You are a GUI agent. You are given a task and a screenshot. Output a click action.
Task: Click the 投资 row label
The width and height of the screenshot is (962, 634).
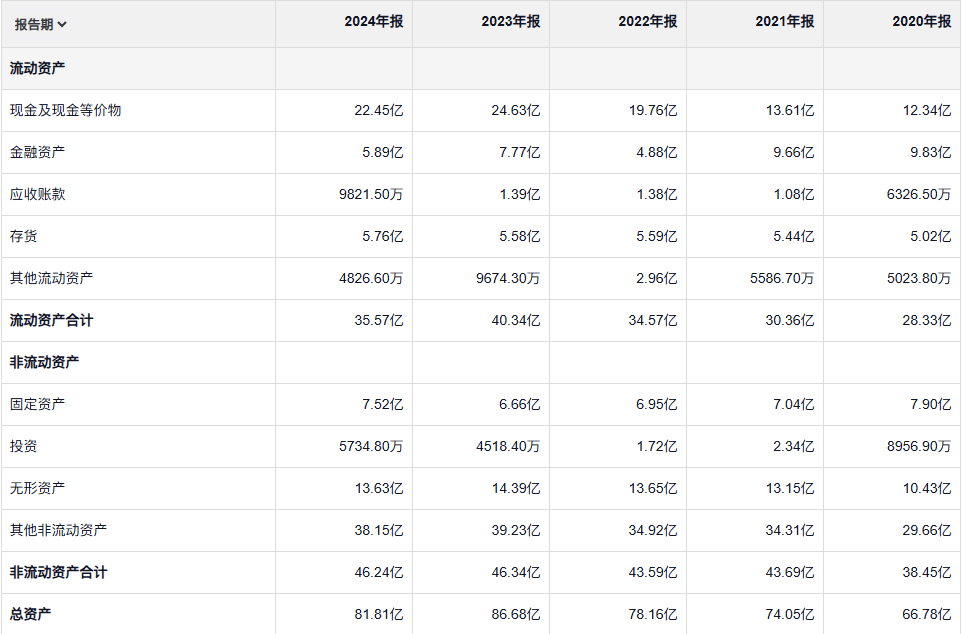[23, 446]
